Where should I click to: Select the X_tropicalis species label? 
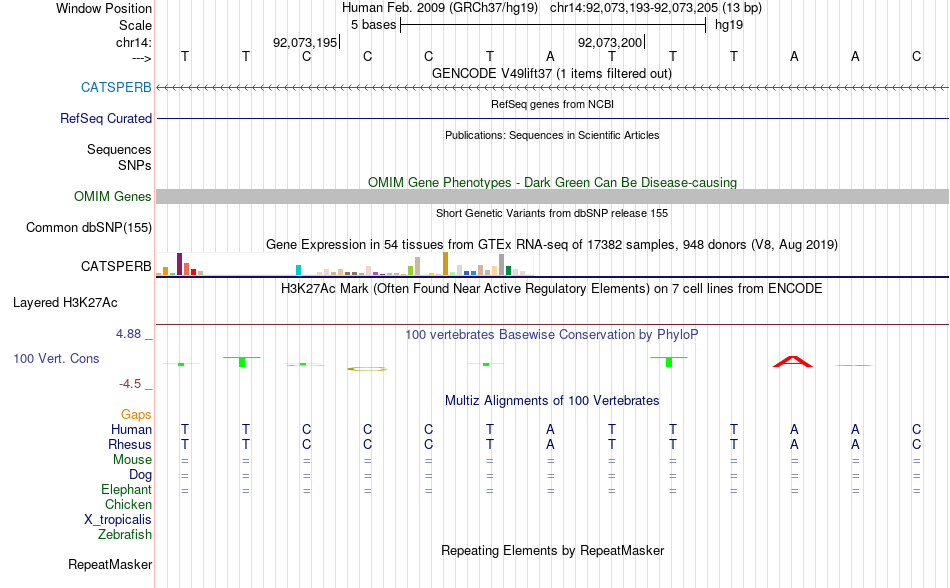(118, 520)
